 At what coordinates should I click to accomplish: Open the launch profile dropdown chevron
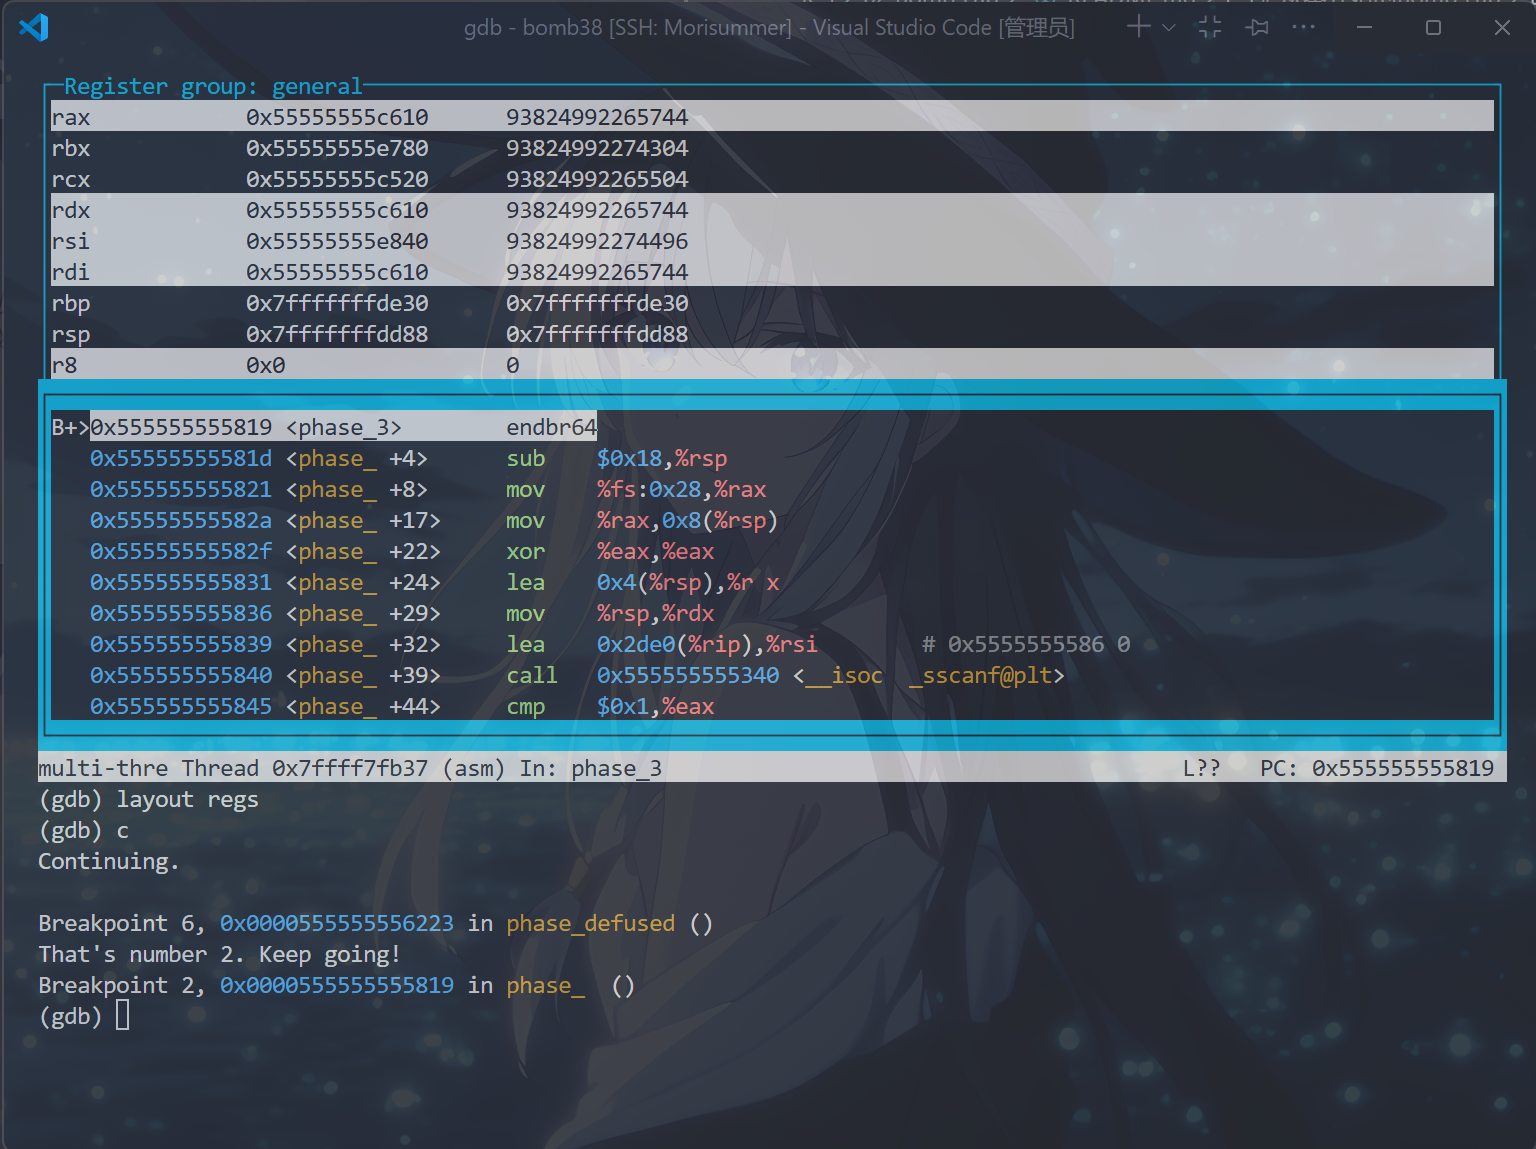[x=1168, y=28]
